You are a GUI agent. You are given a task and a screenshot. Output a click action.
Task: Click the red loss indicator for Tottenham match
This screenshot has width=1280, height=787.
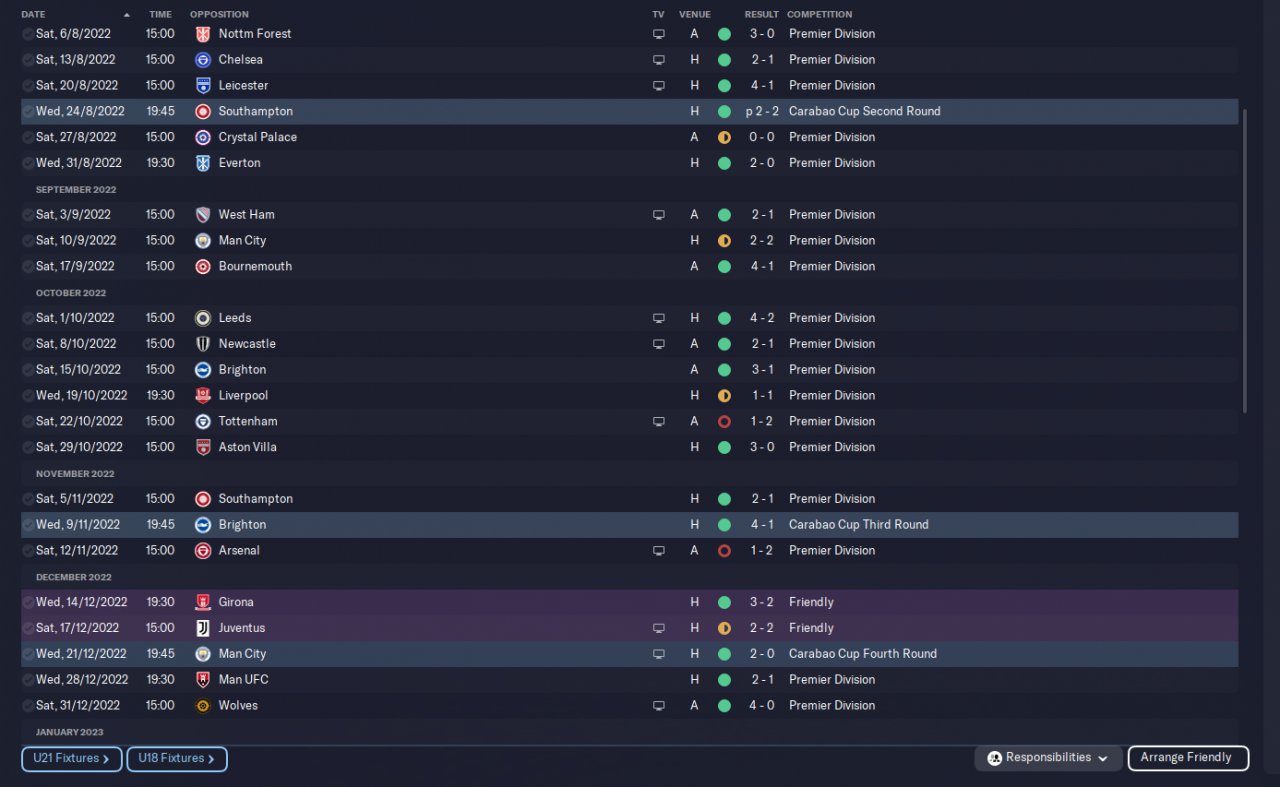pyautogui.click(x=724, y=421)
